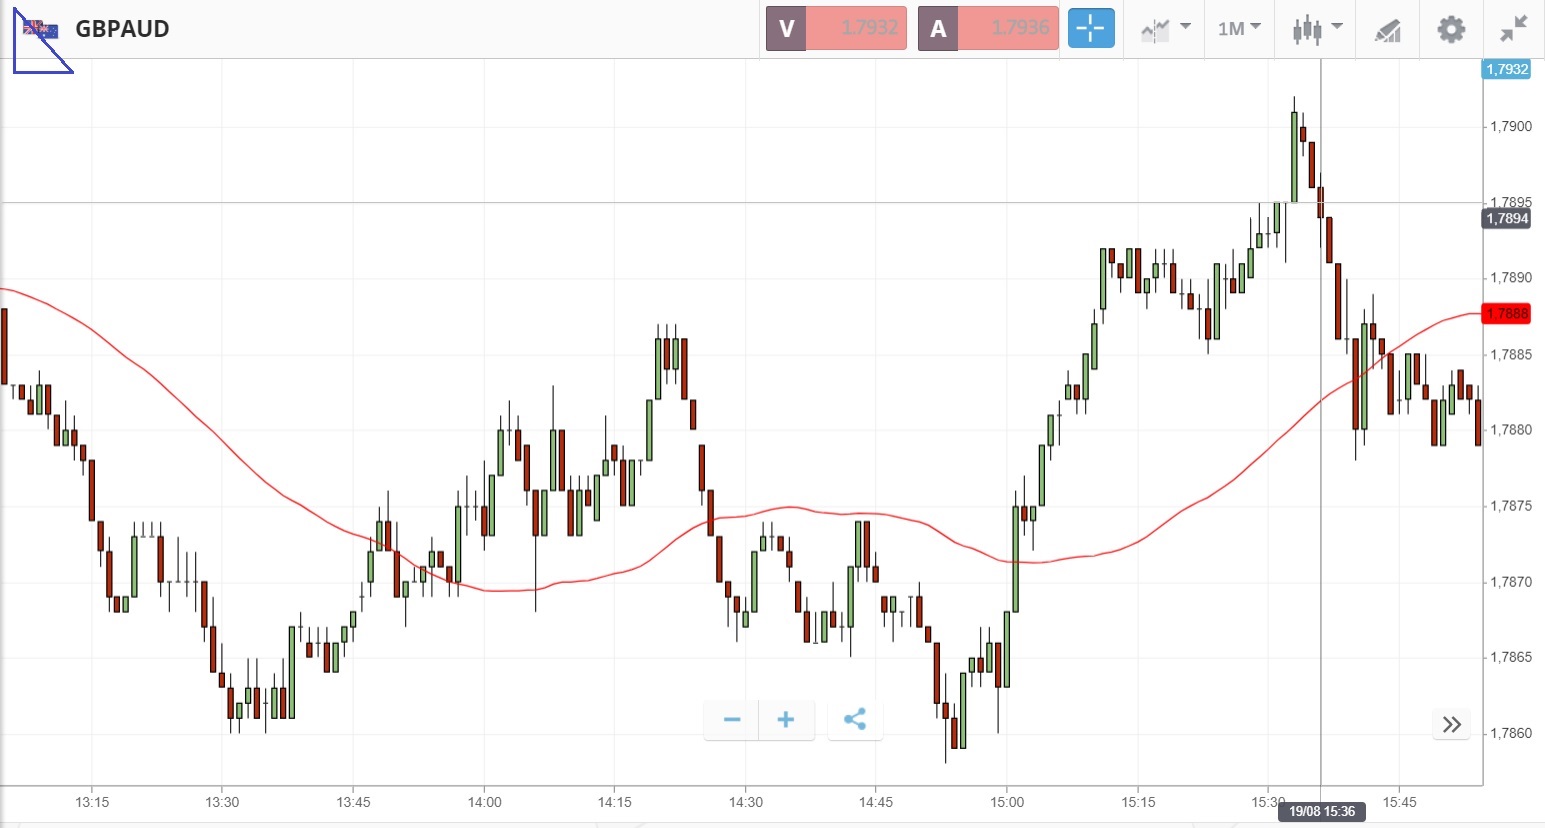Click the blue current price 1,7932 label
Viewport: 1545px width, 828px height.
1506,69
